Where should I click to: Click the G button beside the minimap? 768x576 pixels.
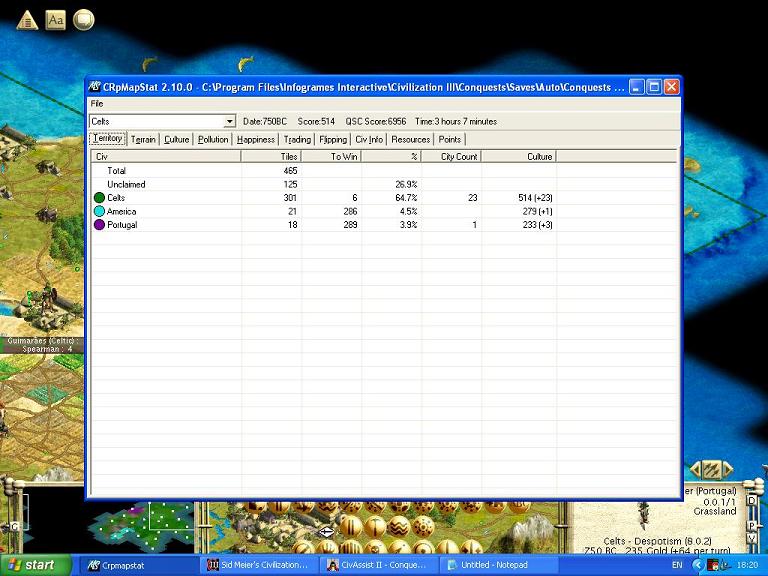click(x=15, y=527)
